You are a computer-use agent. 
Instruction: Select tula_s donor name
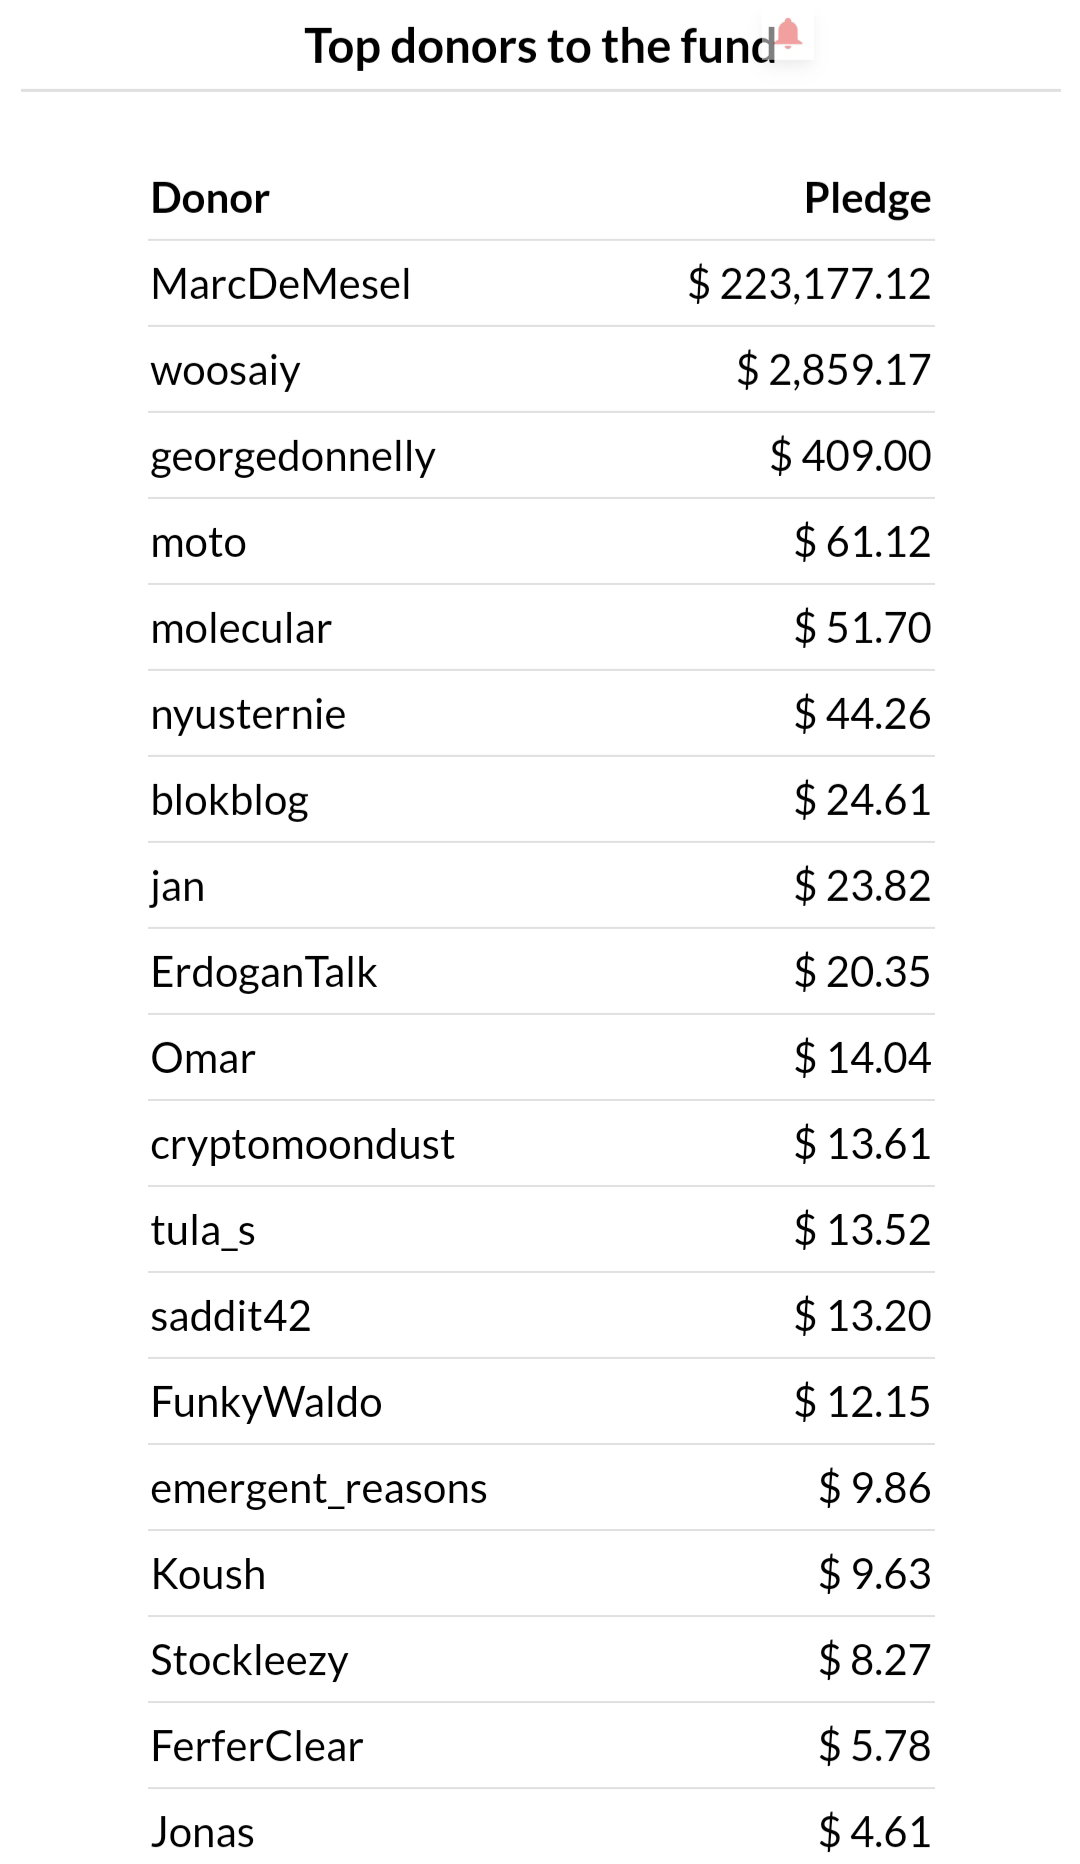pos(203,1231)
